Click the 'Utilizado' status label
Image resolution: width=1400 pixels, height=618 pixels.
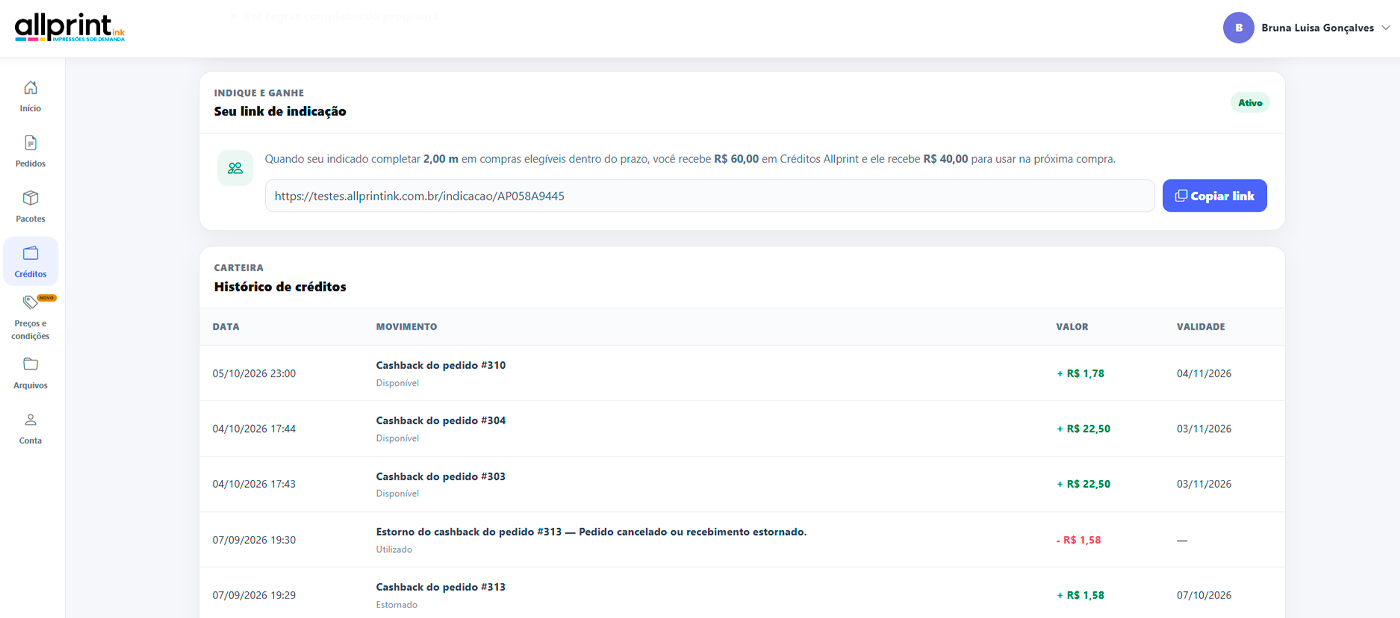click(394, 549)
